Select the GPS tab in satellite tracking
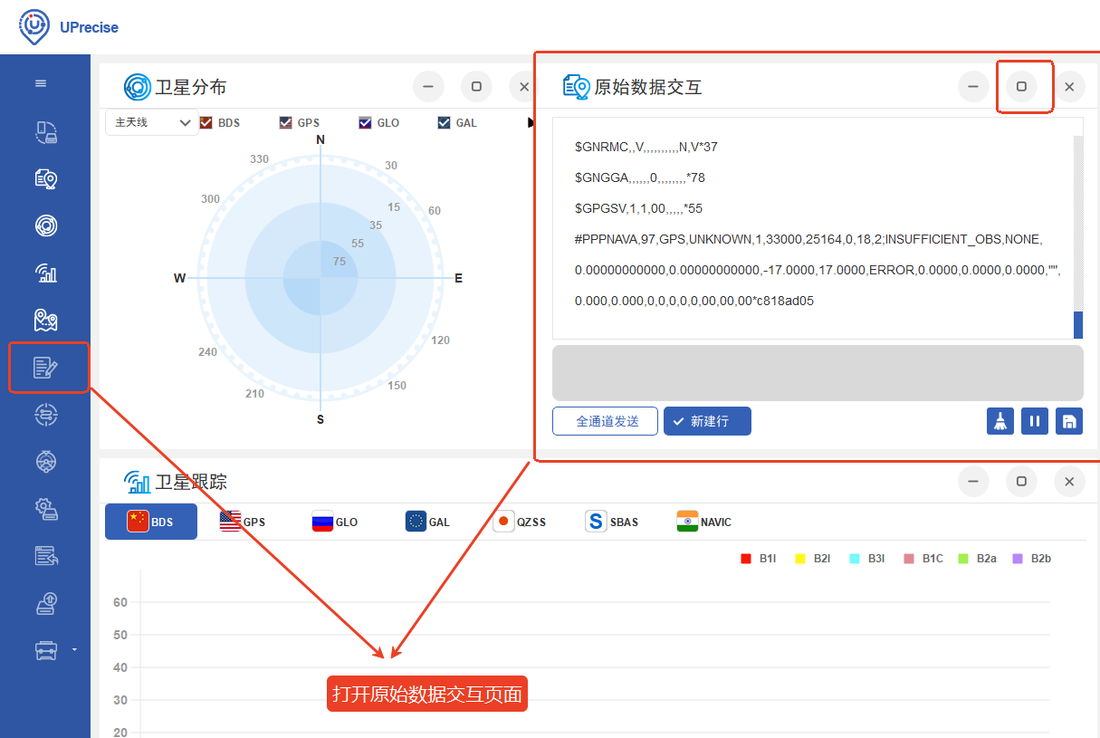Viewport: 1100px width, 738px height. [242, 522]
